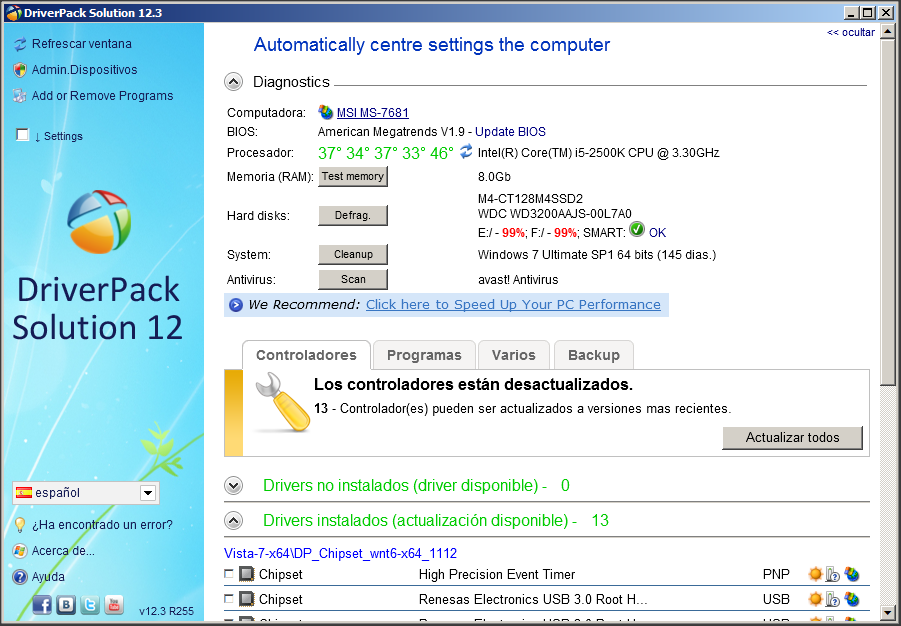Image resolution: width=901 pixels, height=626 pixels.
Task: Click the green SMART OK checkmark icon
Action: (637, 231)
